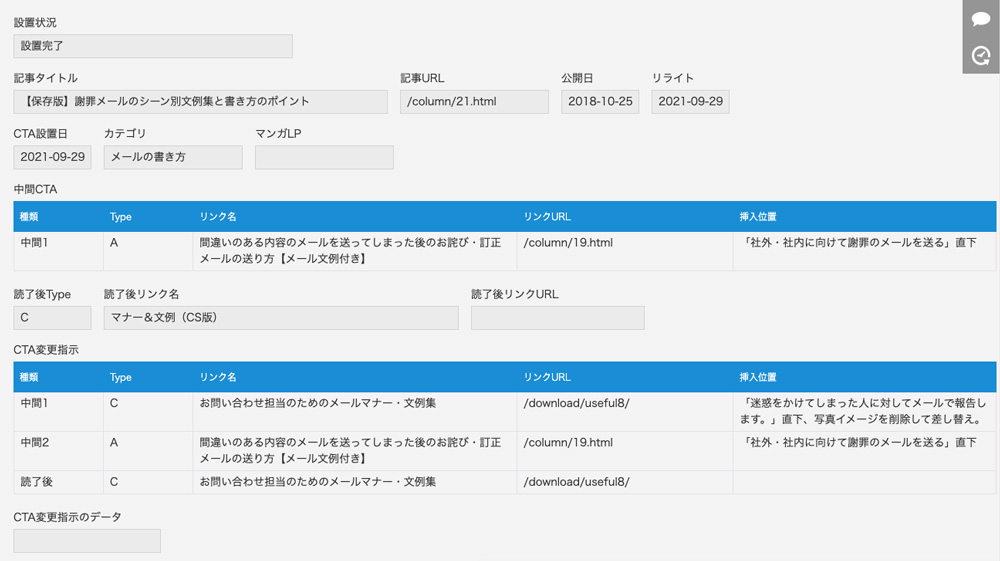Select the 公開日 field showing 2018-10-25

pyautogui.click(x=600, y=101)
